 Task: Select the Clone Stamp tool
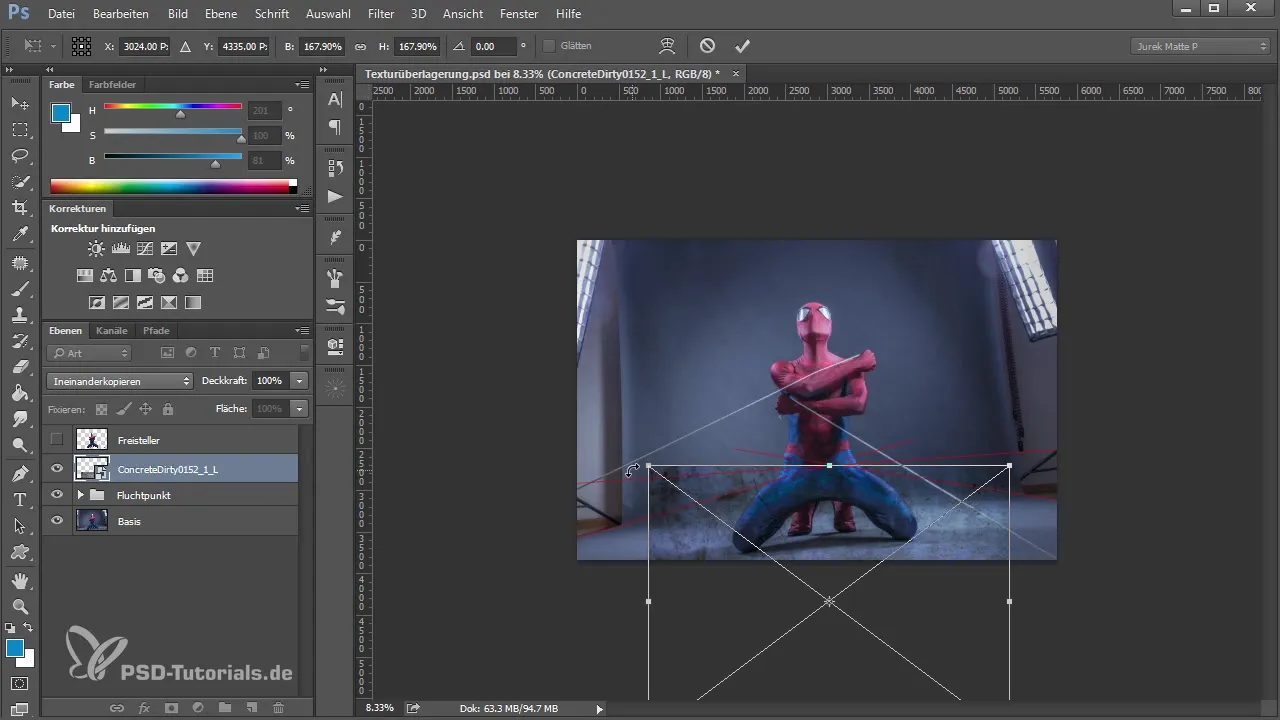[20, 315]
